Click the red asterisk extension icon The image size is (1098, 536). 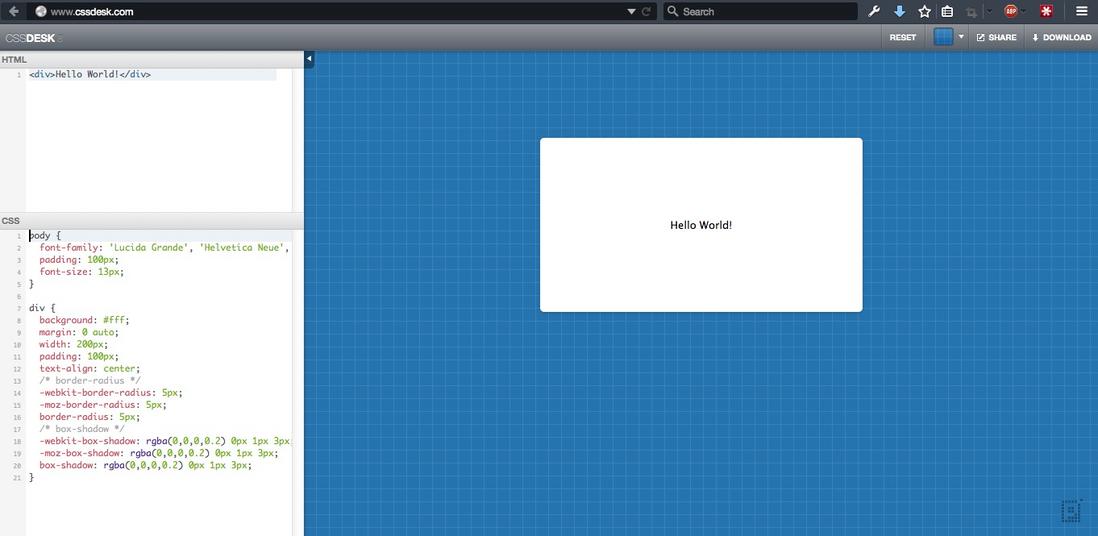point(1046,11)
